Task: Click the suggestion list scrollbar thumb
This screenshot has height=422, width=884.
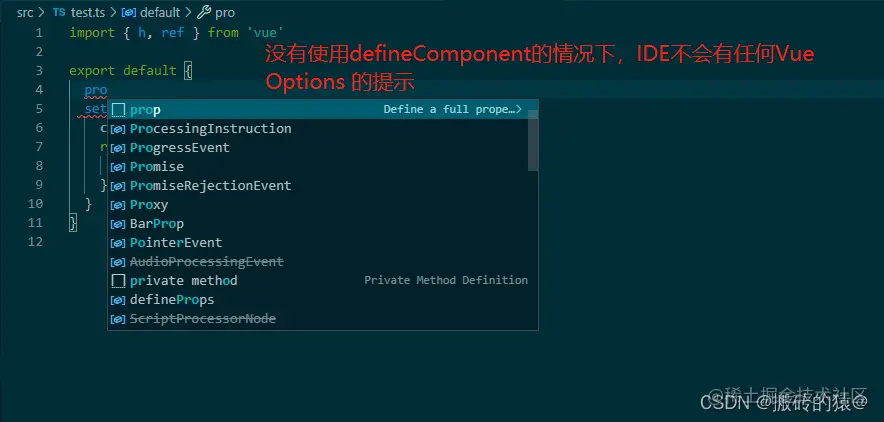Action: 533,140
